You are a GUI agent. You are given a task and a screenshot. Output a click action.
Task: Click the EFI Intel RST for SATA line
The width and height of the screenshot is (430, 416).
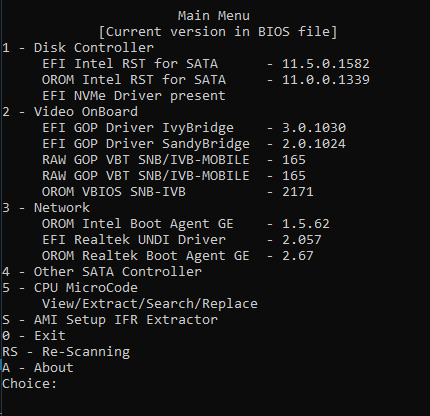tap(206, 64)
